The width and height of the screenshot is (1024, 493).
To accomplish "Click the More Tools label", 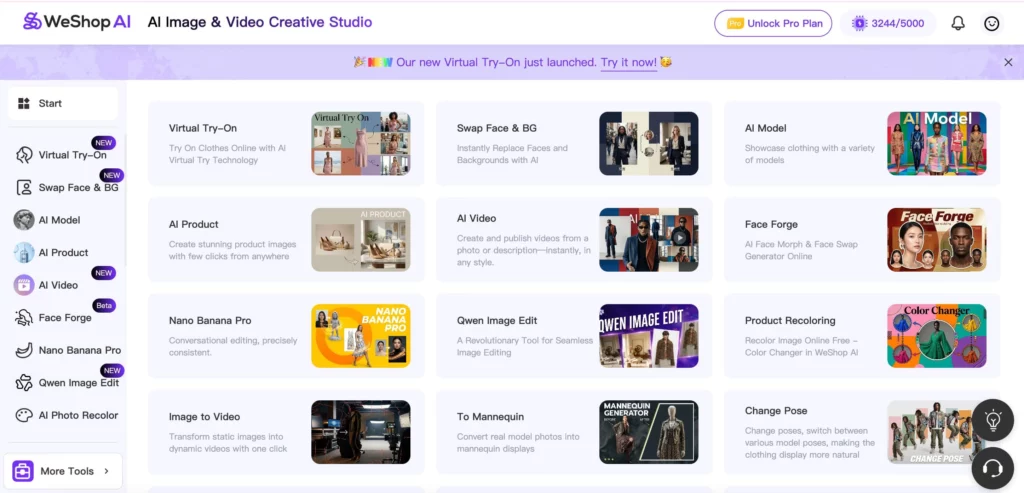I will tap(67, 471).
